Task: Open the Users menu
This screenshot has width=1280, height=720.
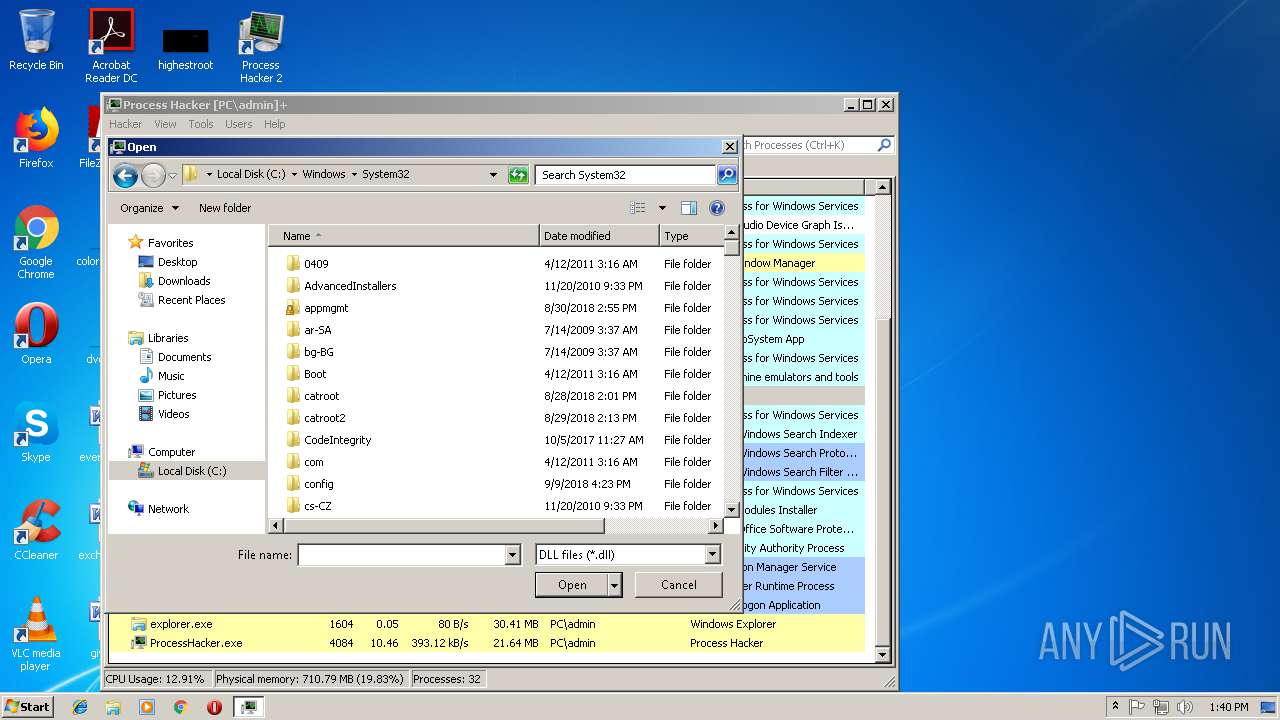Action: click(238, 124)
